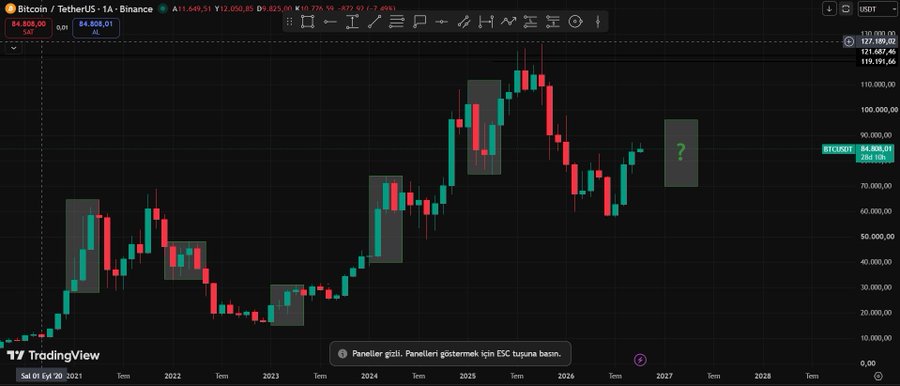900x386 pixels.
Task: Click the 119.191,66 price level label
Action: point(878,61)
